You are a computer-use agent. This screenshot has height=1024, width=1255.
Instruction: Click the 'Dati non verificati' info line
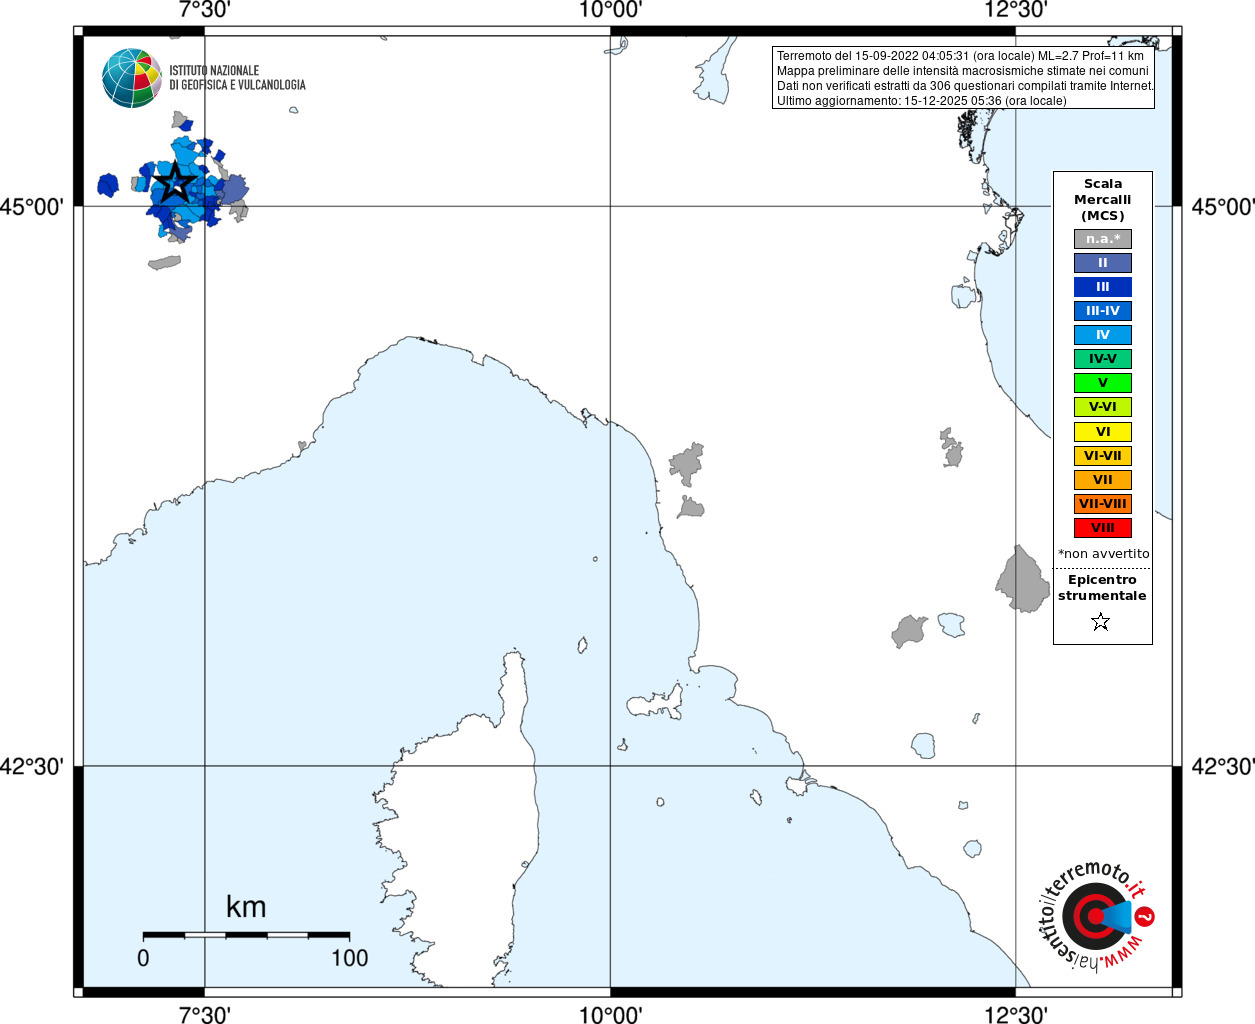tap(965, 86)
